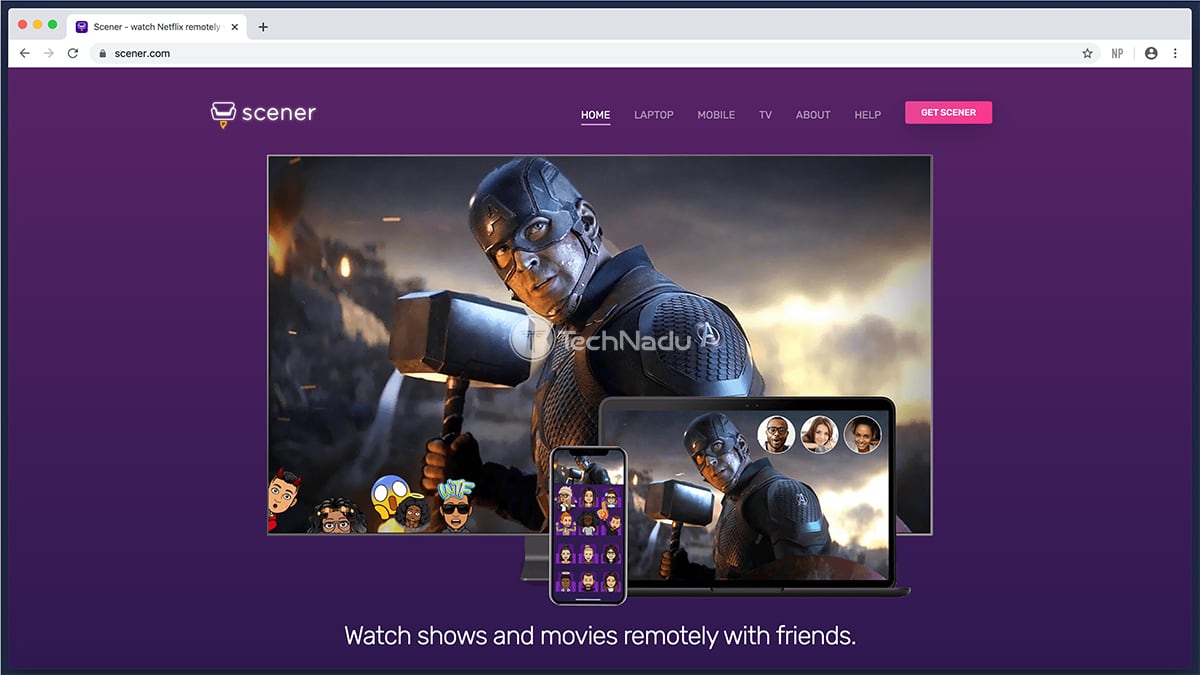Bookmark this page with the star icon

click(x=1087, y=53)
